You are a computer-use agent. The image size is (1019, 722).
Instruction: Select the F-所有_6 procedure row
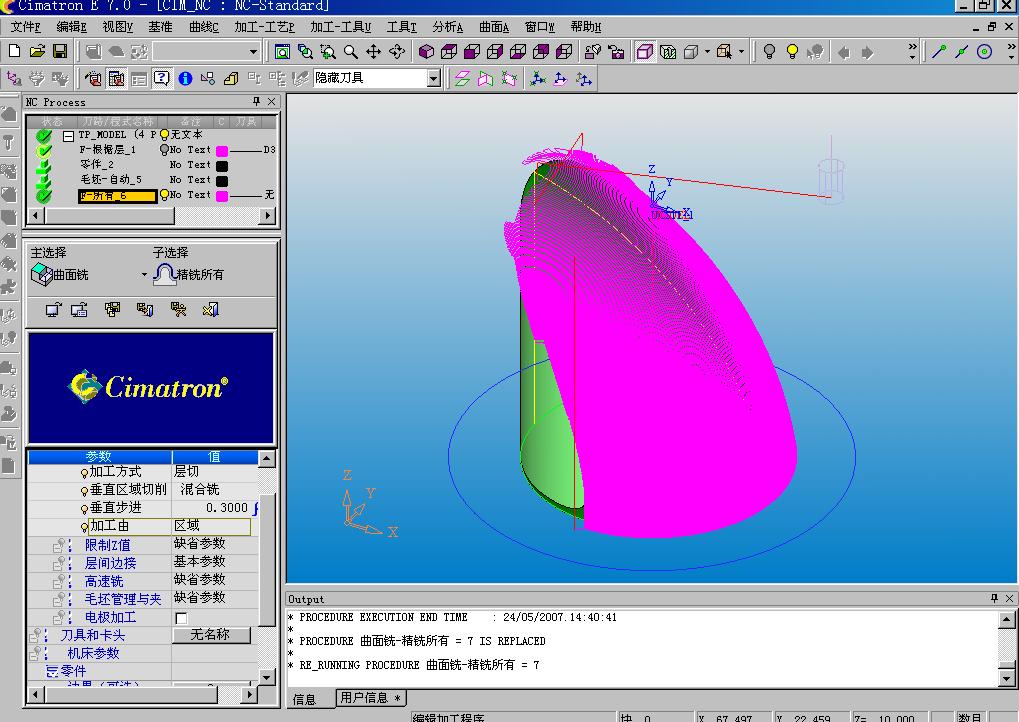(x=117, y=196)
